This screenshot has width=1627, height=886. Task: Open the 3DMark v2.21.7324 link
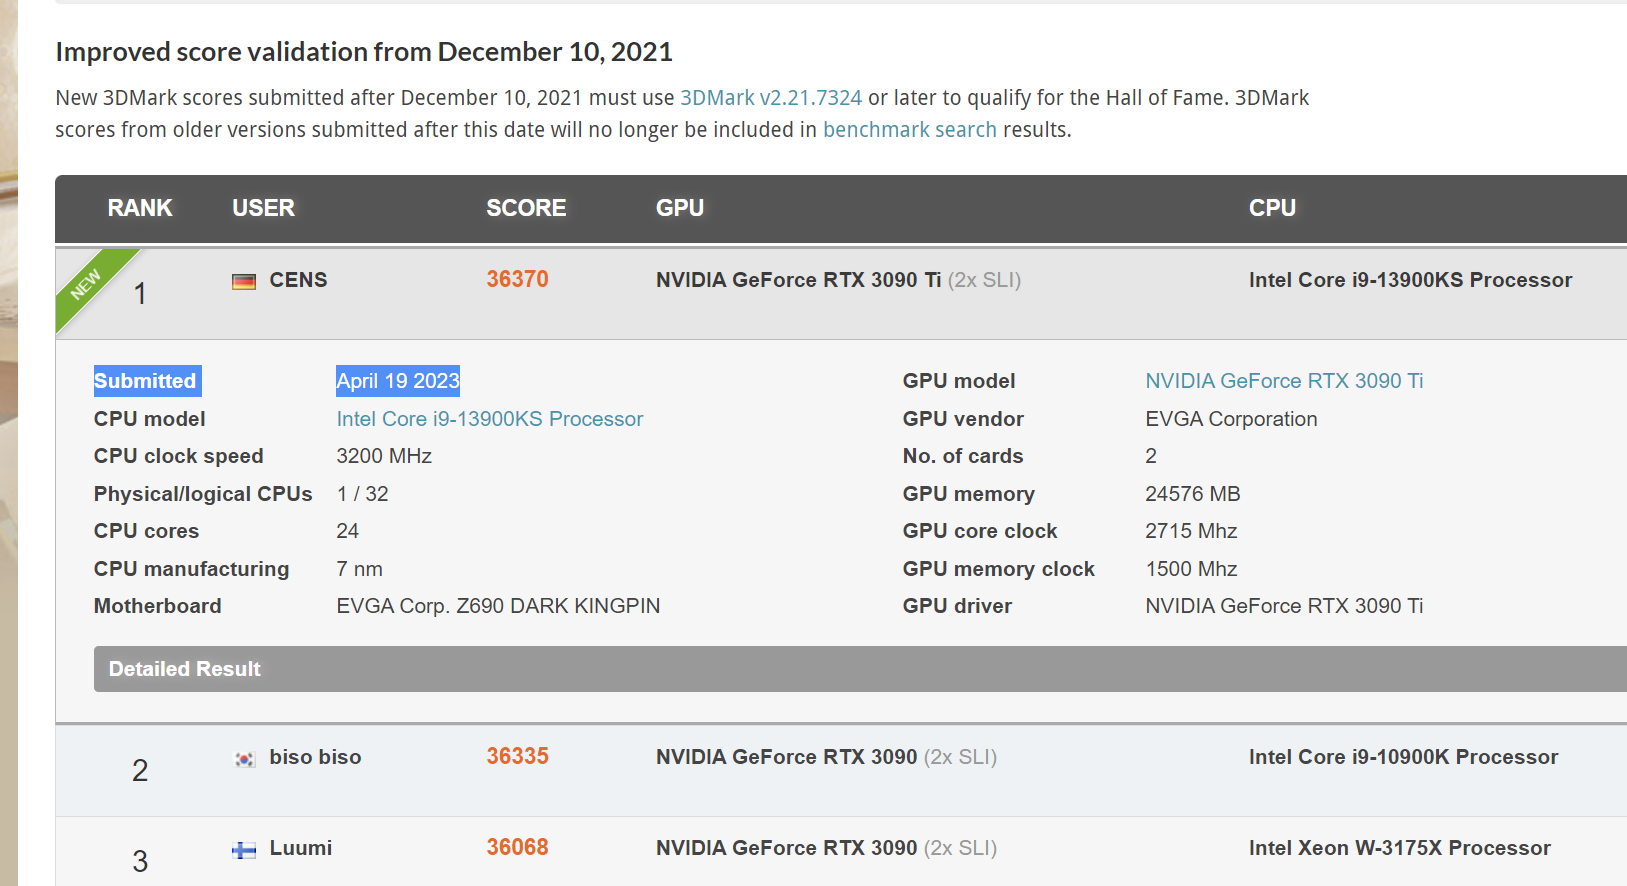click(770, 97)
